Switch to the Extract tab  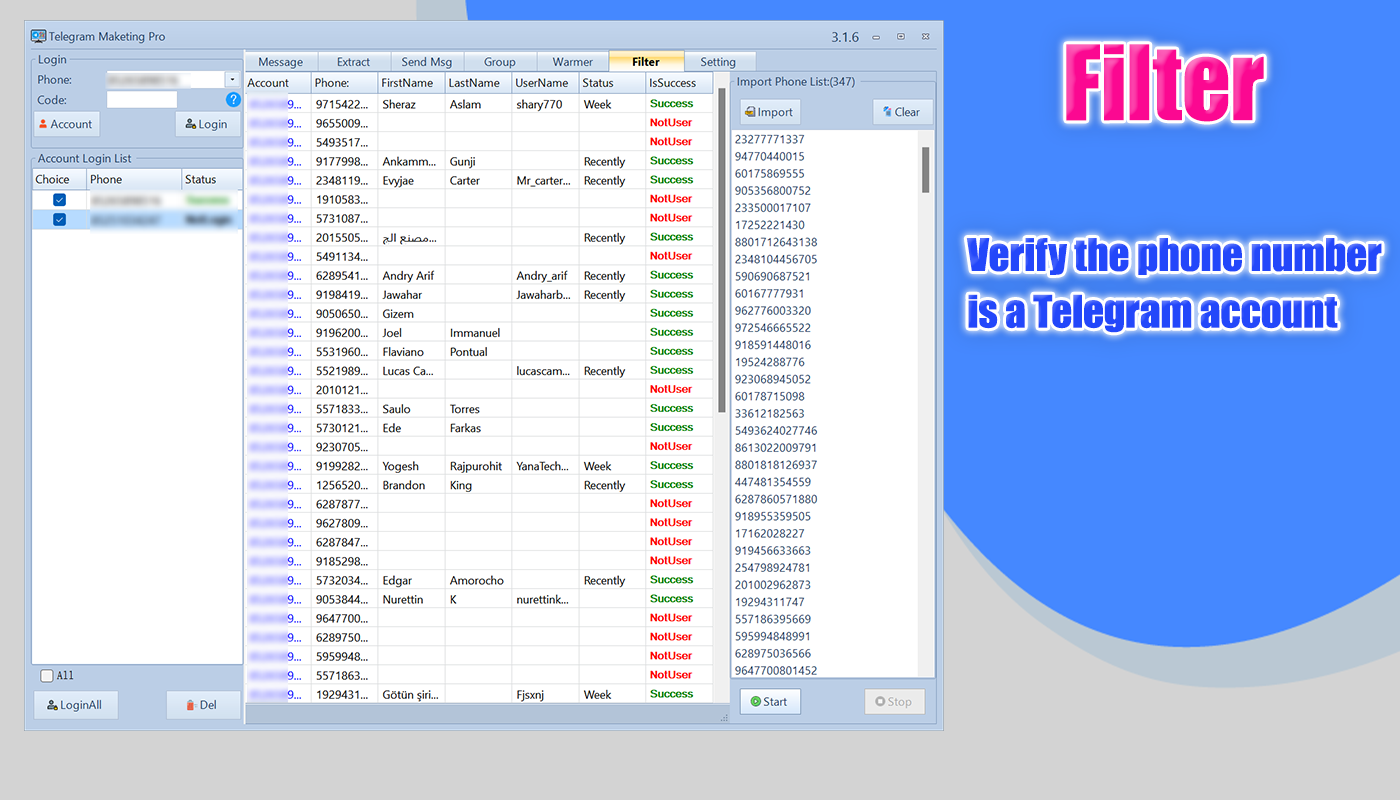click(353, 62)
